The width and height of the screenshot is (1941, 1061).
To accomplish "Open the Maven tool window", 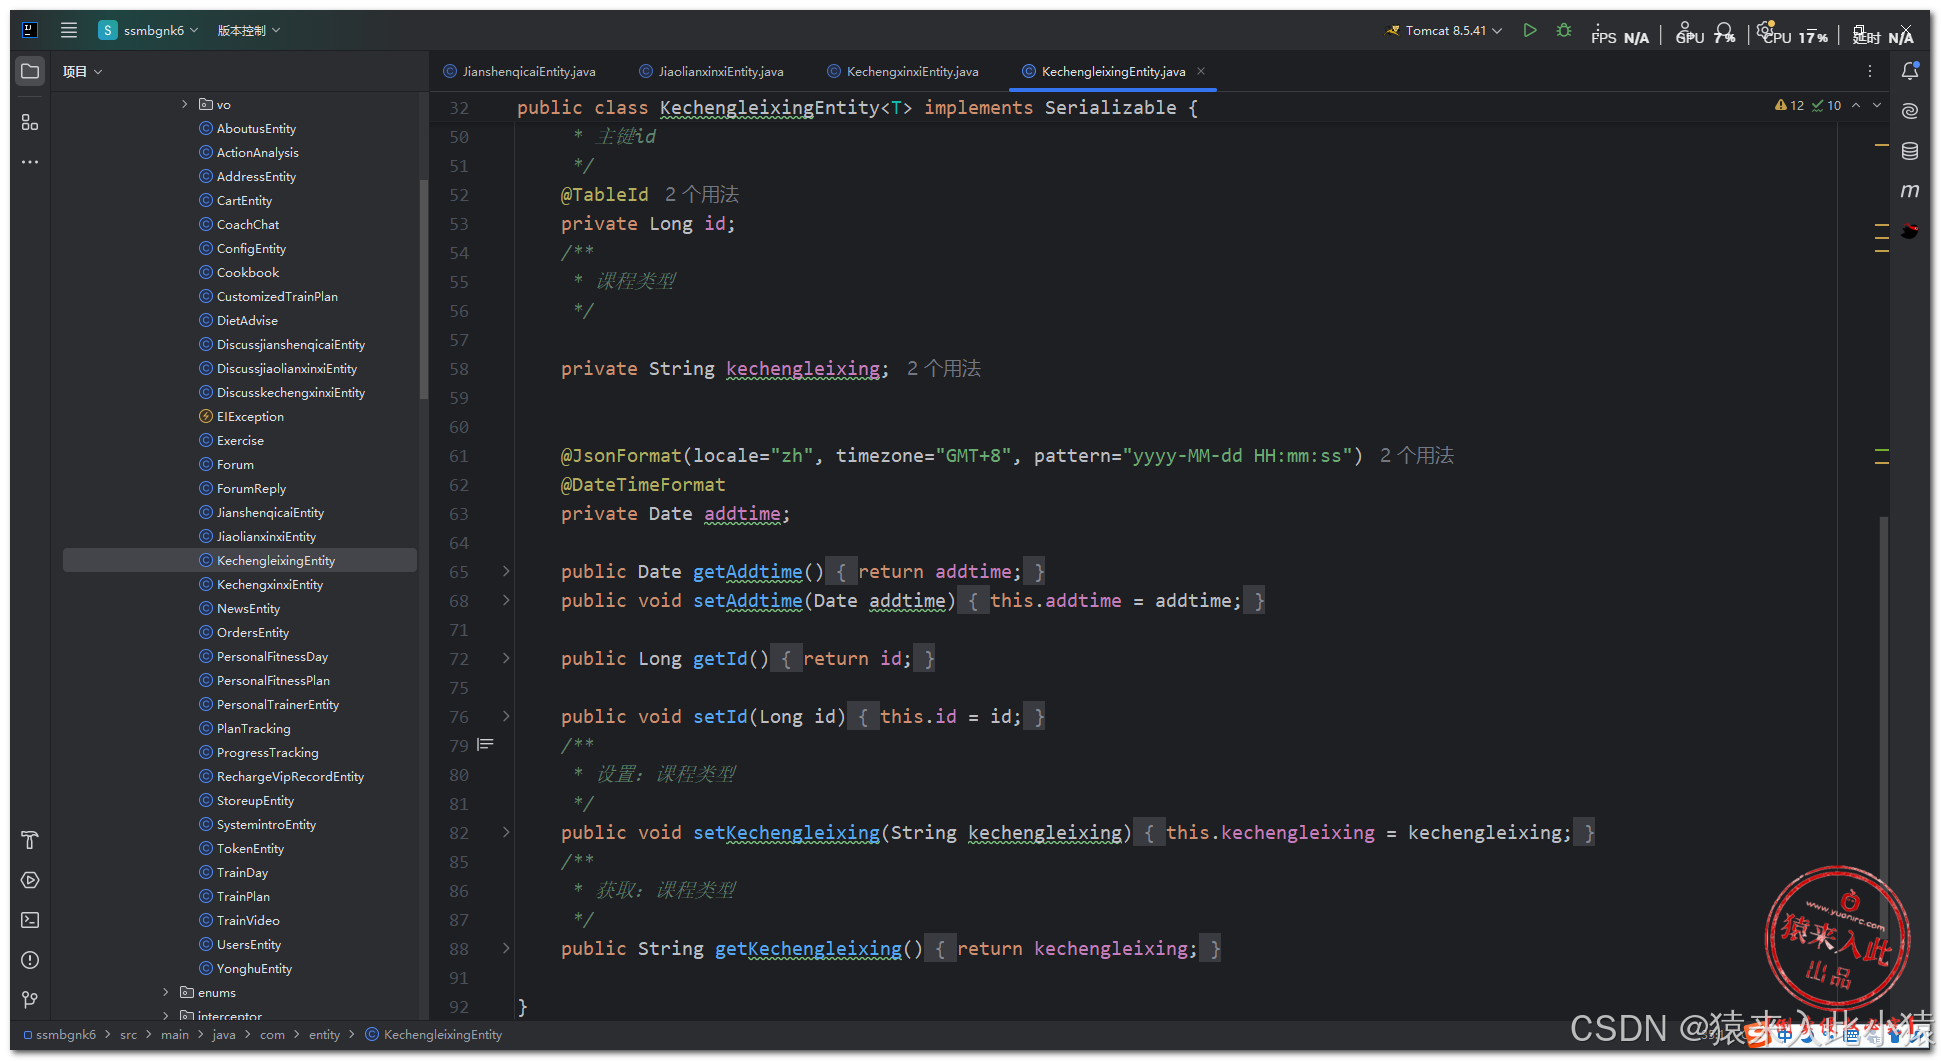I will click(x=1910, y=191).
